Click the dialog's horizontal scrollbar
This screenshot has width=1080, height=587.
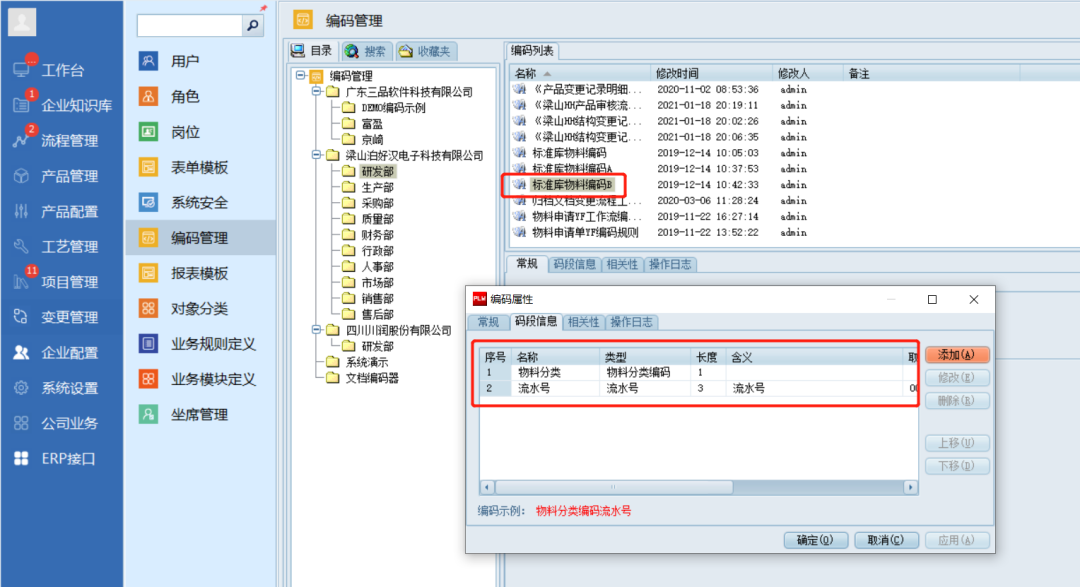698,487
